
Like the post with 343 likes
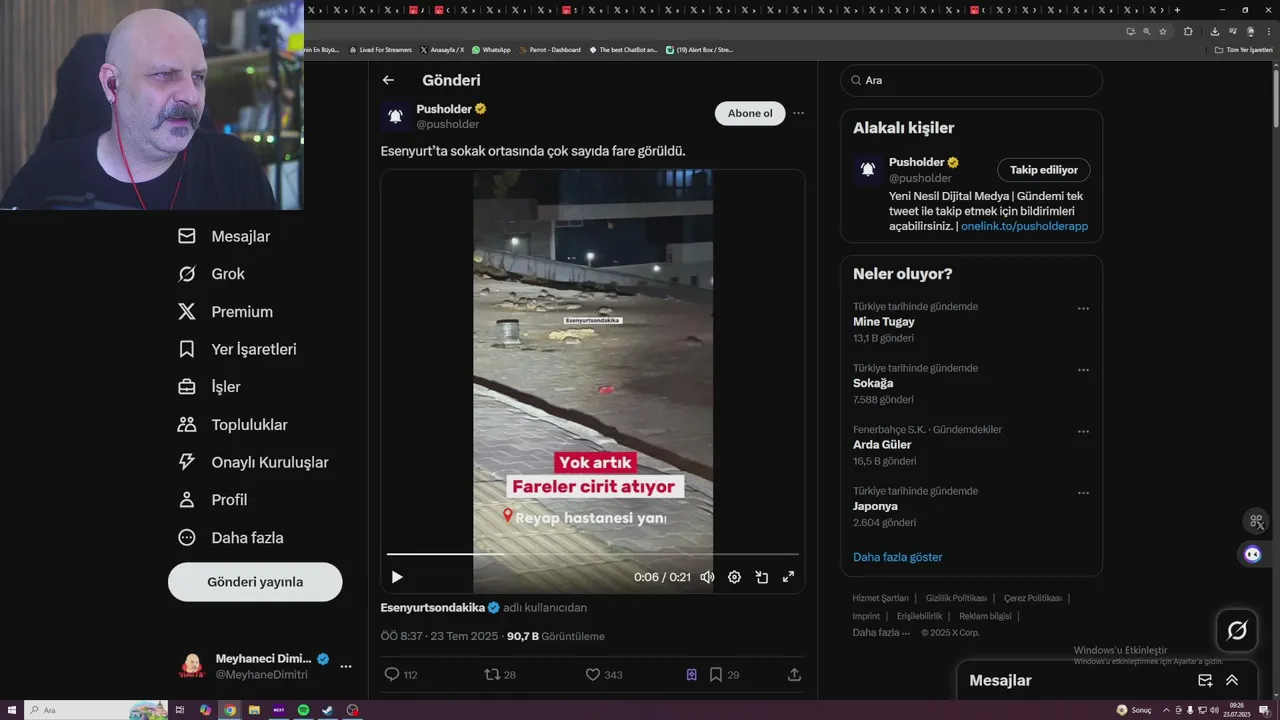tap(593, 675)
